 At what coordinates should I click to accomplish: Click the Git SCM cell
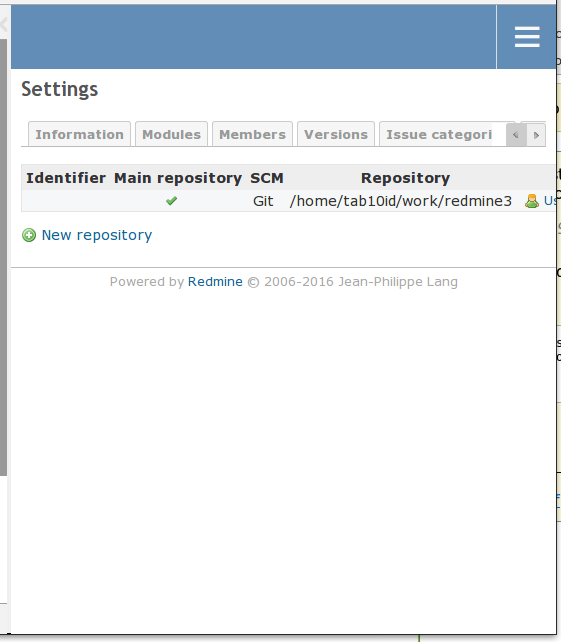(x=263, y=201)
